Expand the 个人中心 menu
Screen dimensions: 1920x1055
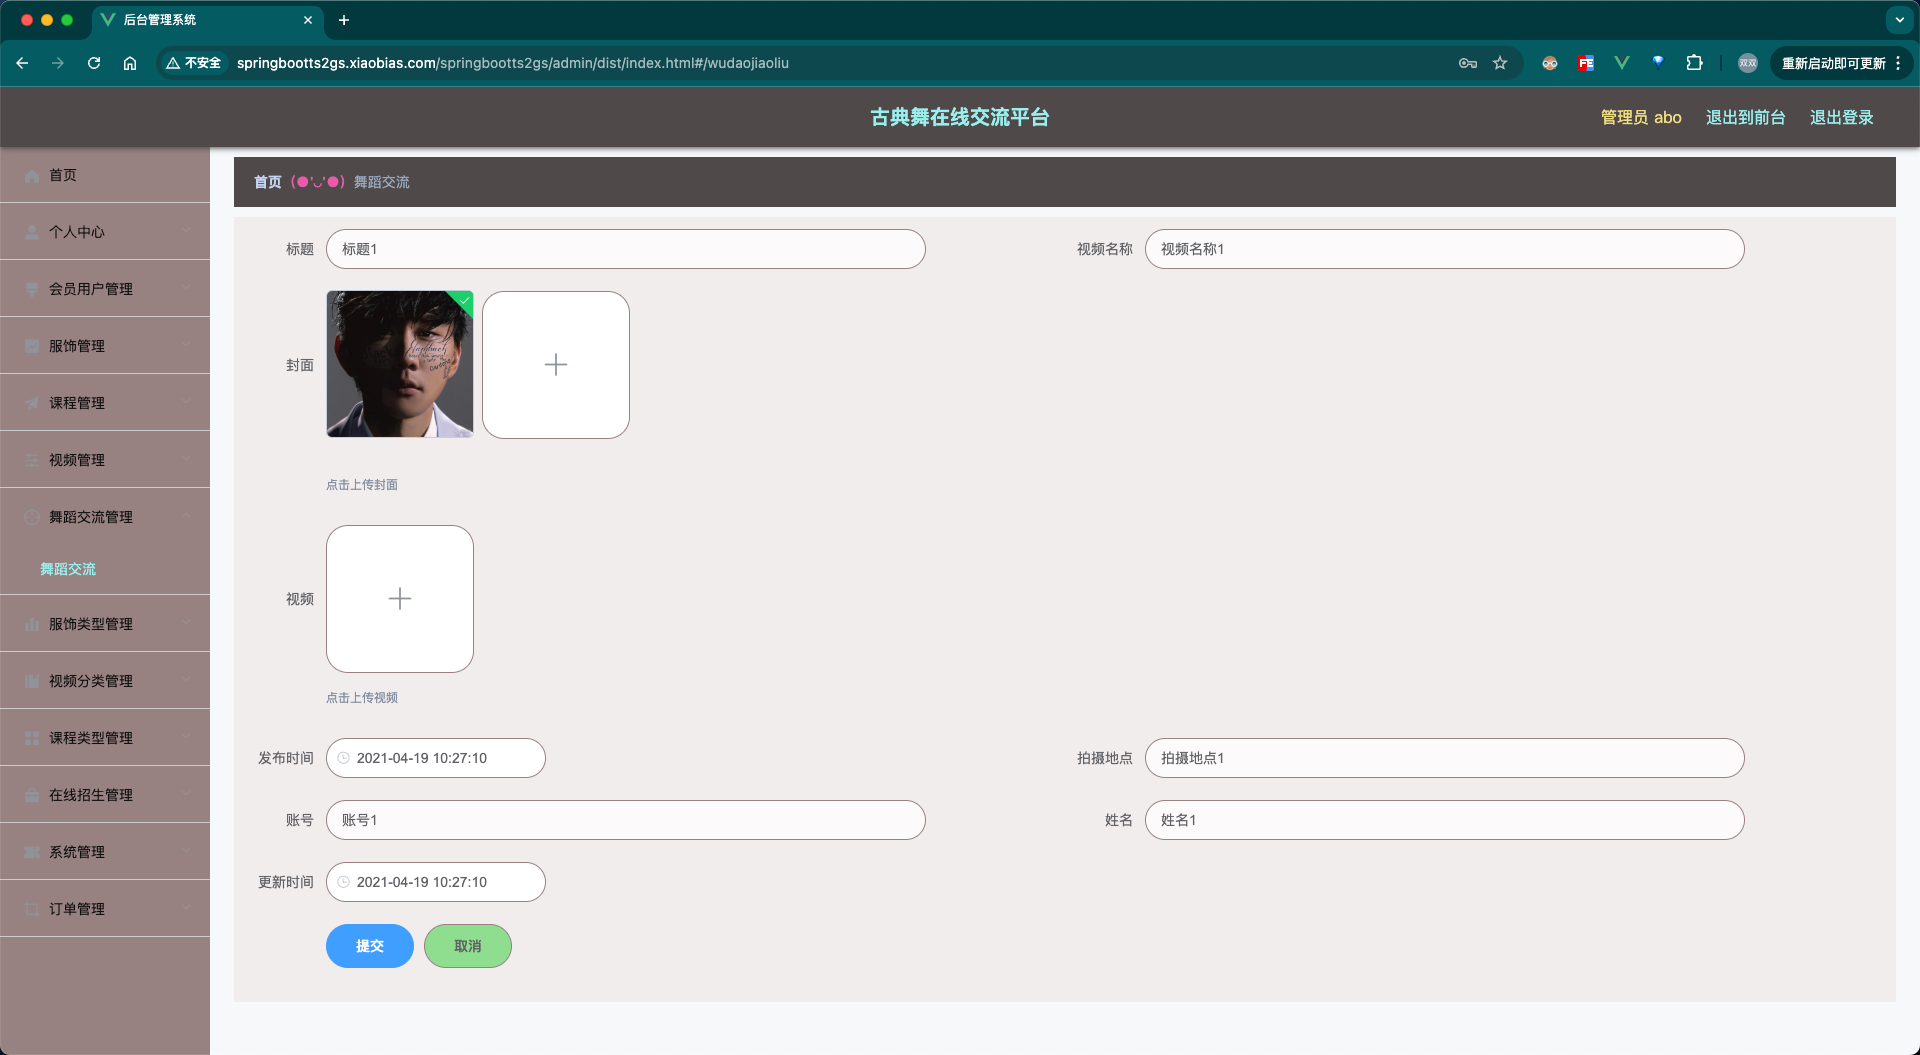click(x=105, y=232)
